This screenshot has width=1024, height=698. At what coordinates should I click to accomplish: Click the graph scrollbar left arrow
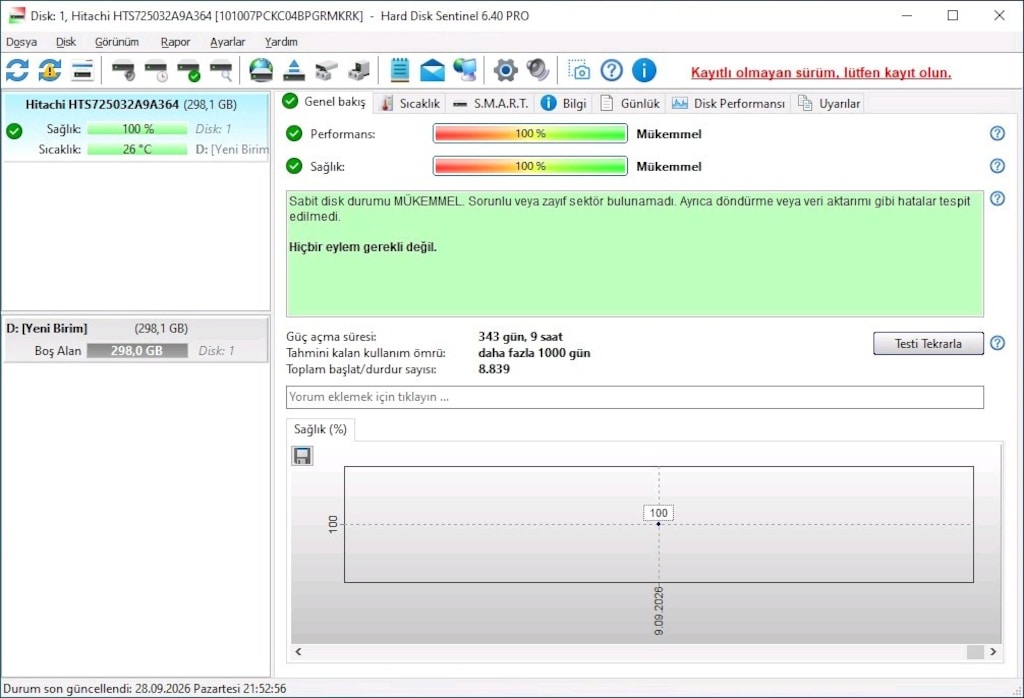click(x=298, y=652)
